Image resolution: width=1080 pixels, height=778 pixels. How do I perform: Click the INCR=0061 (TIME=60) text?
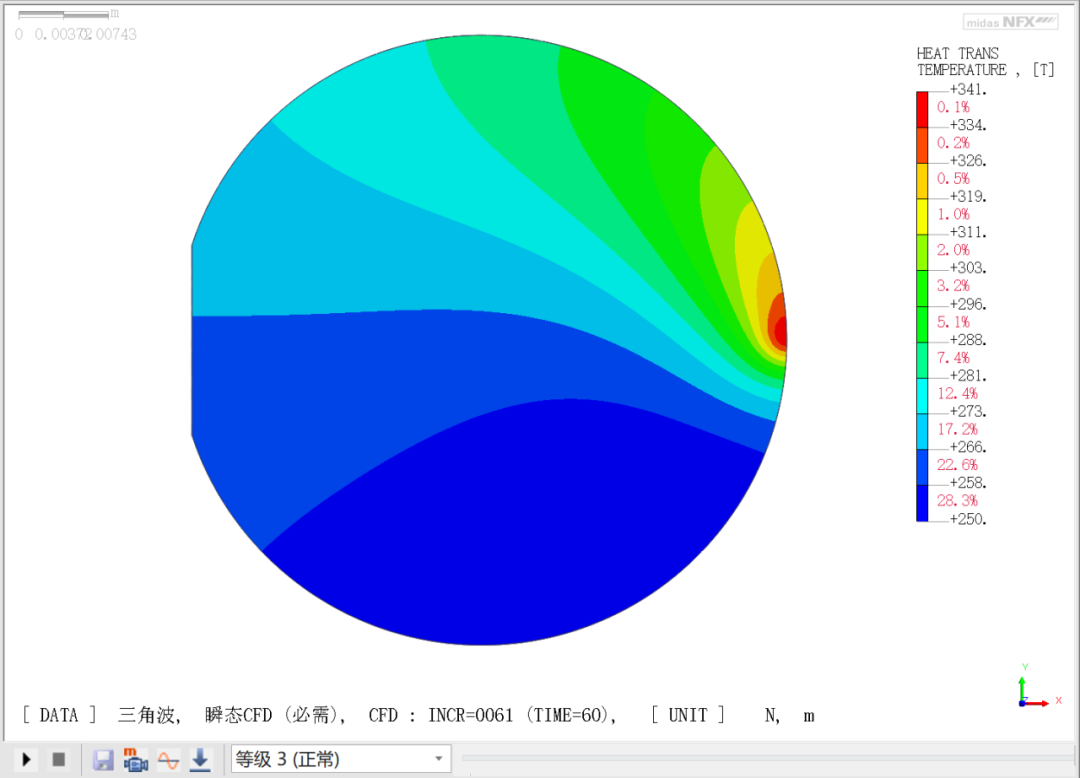519,715
